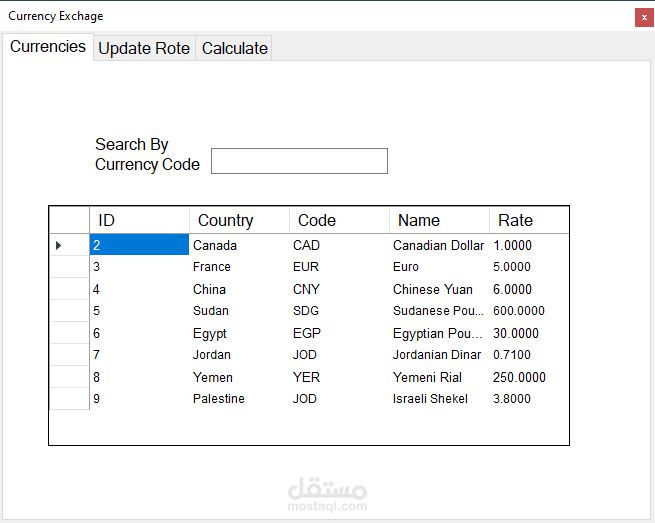Click the Name column header
The width and height of the screenshot is (655, 523).
pyautogui.click(x=439, y=220)
